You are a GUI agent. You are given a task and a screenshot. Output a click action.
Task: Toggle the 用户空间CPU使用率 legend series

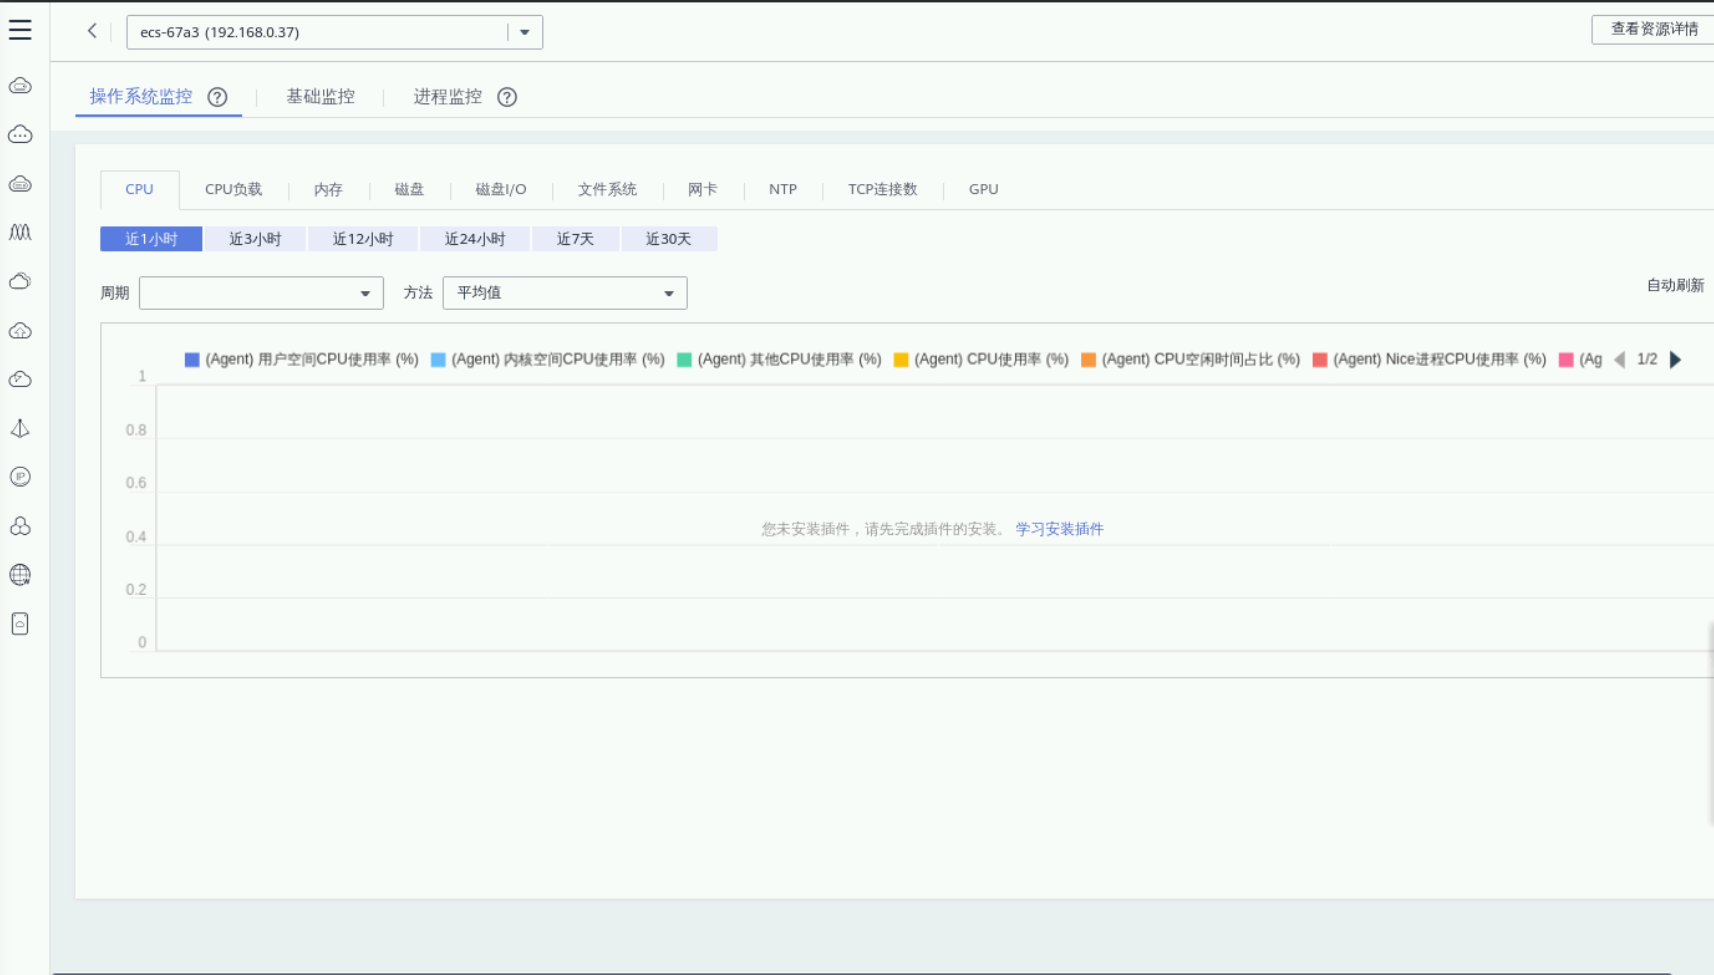(x=301, y=360)
